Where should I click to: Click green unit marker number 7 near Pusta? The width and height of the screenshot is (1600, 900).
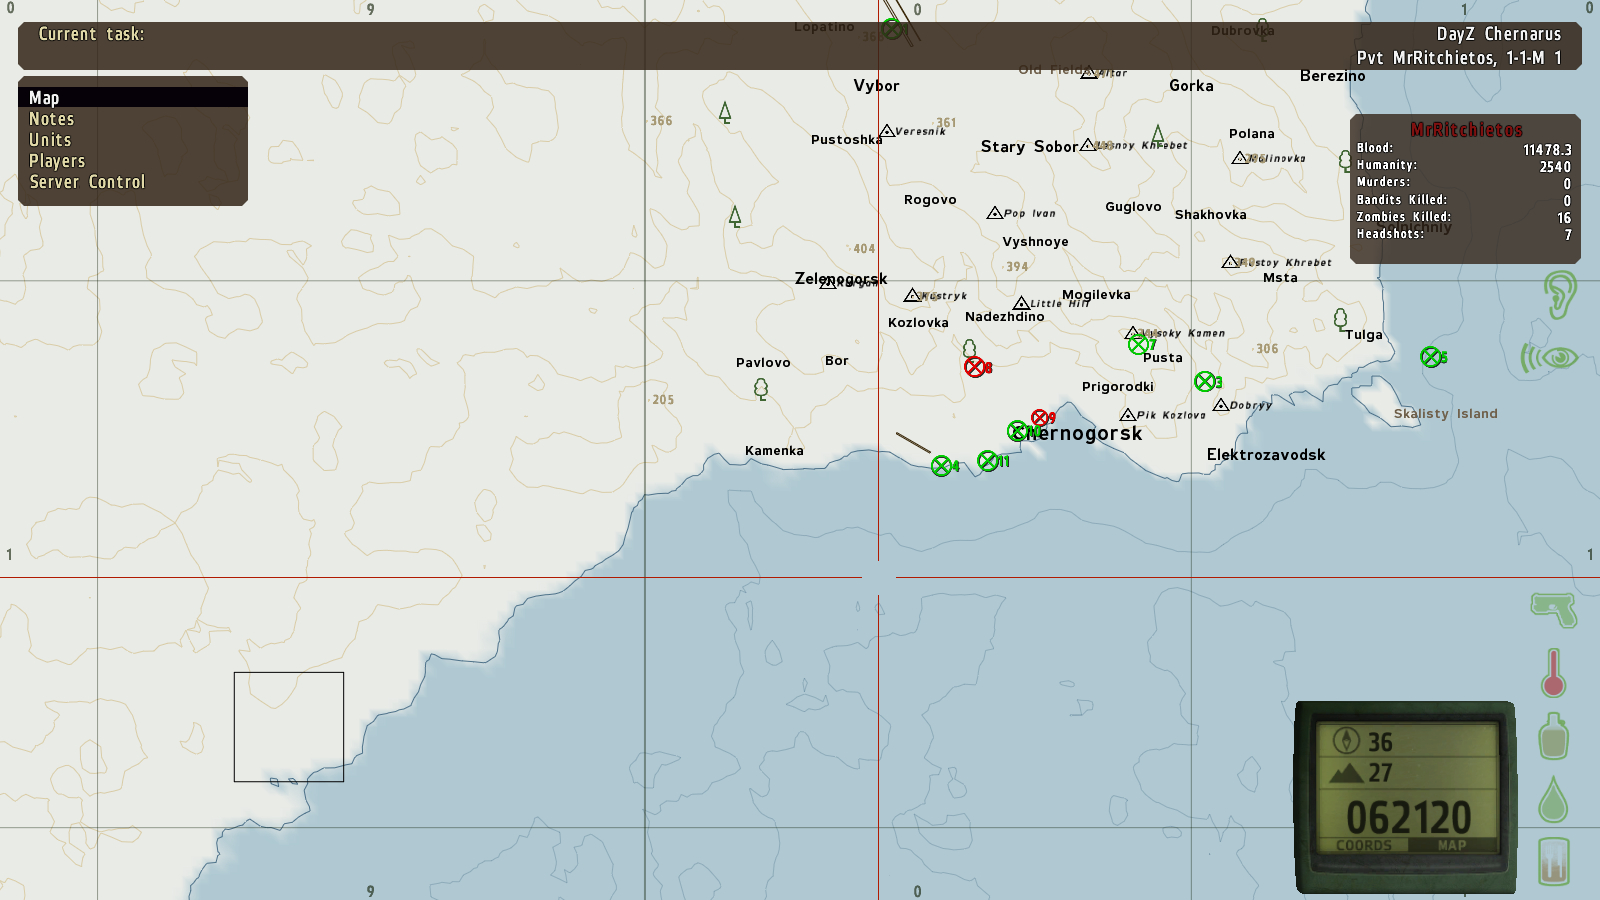click(1138, 345)
